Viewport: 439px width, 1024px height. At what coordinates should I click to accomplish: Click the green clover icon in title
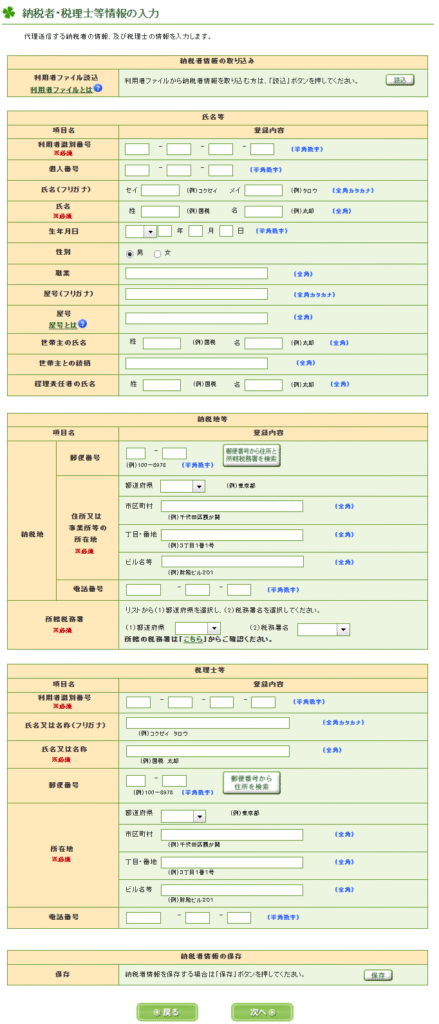[8, 12]
